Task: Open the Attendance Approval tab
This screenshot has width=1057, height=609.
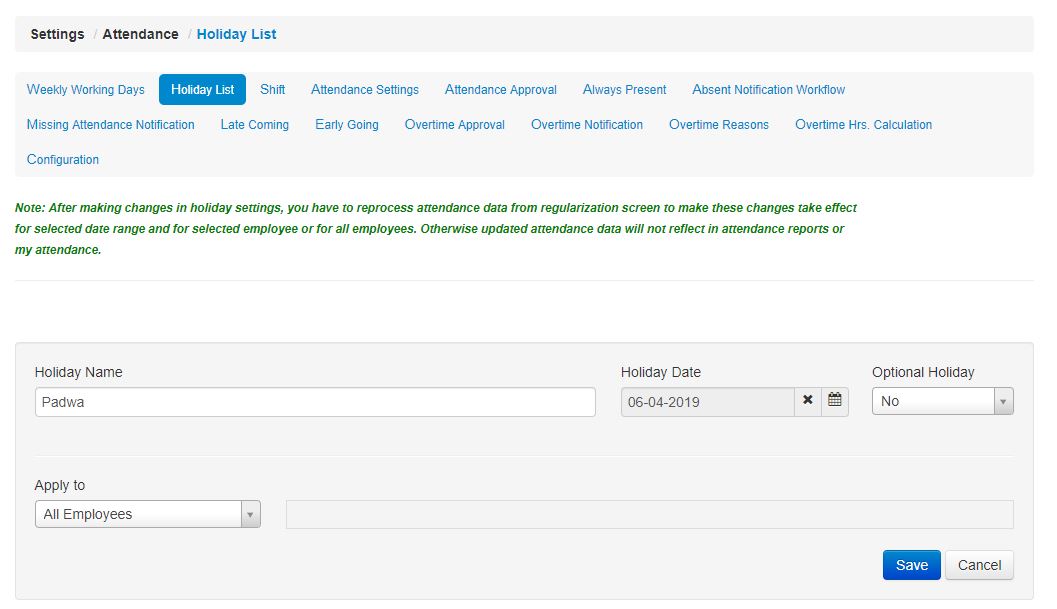Action: tap(500, 90)
